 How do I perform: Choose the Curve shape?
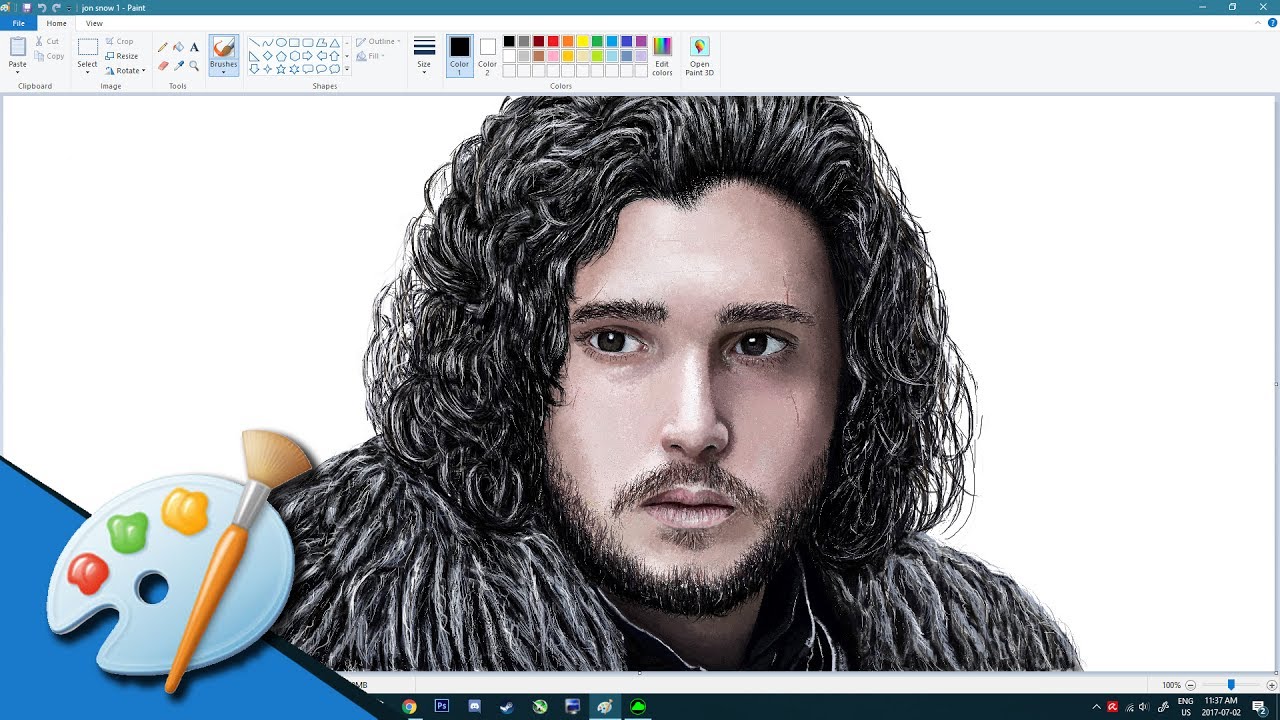[267, 43]
